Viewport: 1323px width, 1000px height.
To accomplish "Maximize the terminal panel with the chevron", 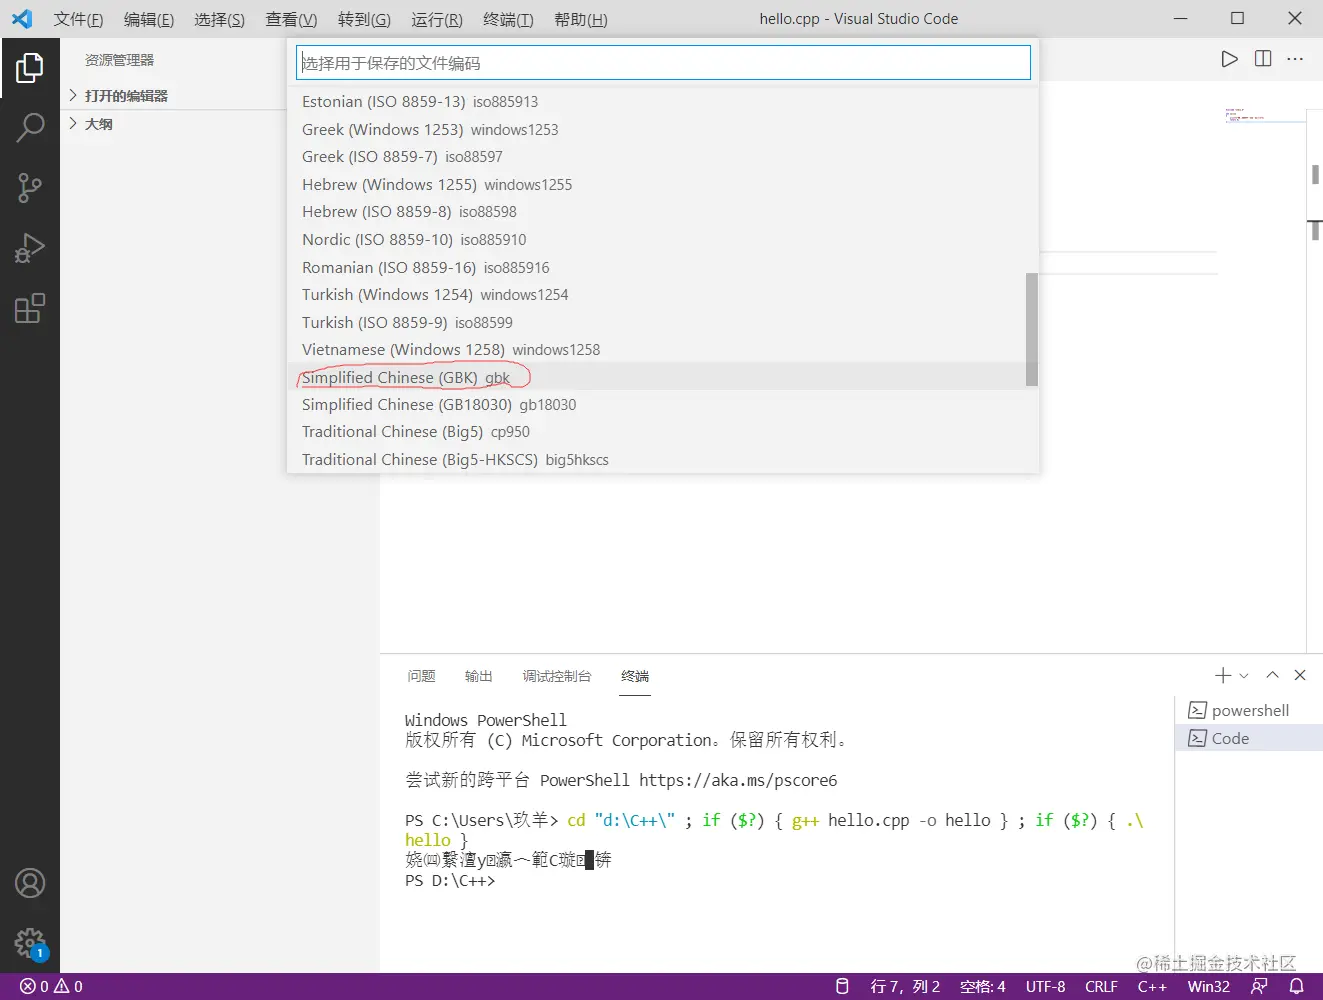I will (x=1272, y=676).
